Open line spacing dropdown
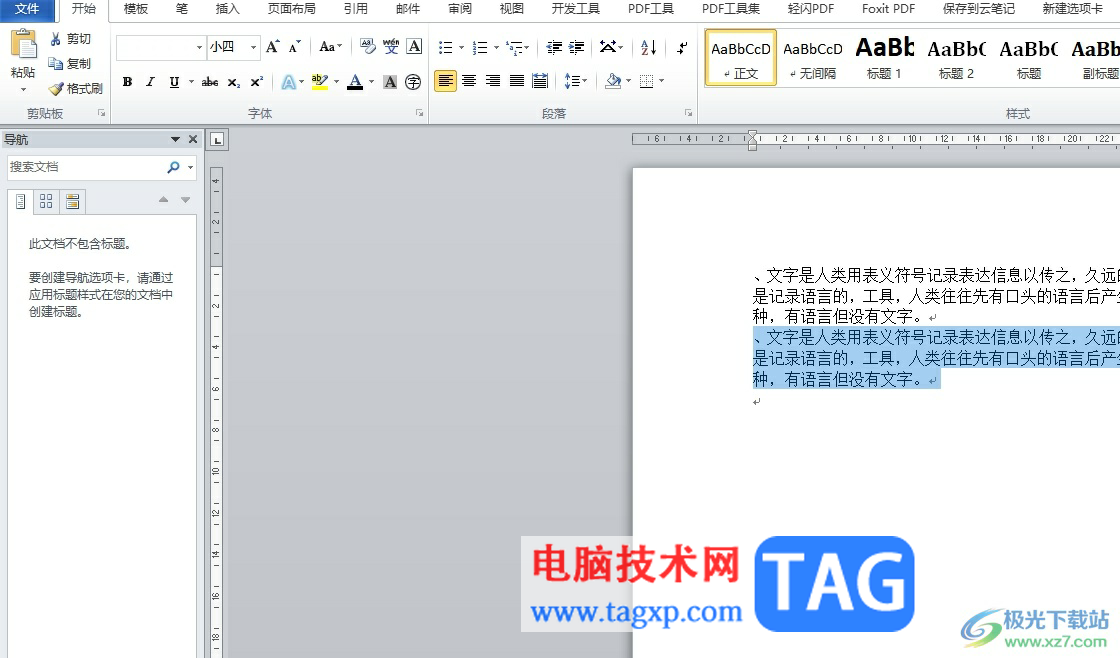Viewport: 1120px width, 658px height. pos(576,81)
